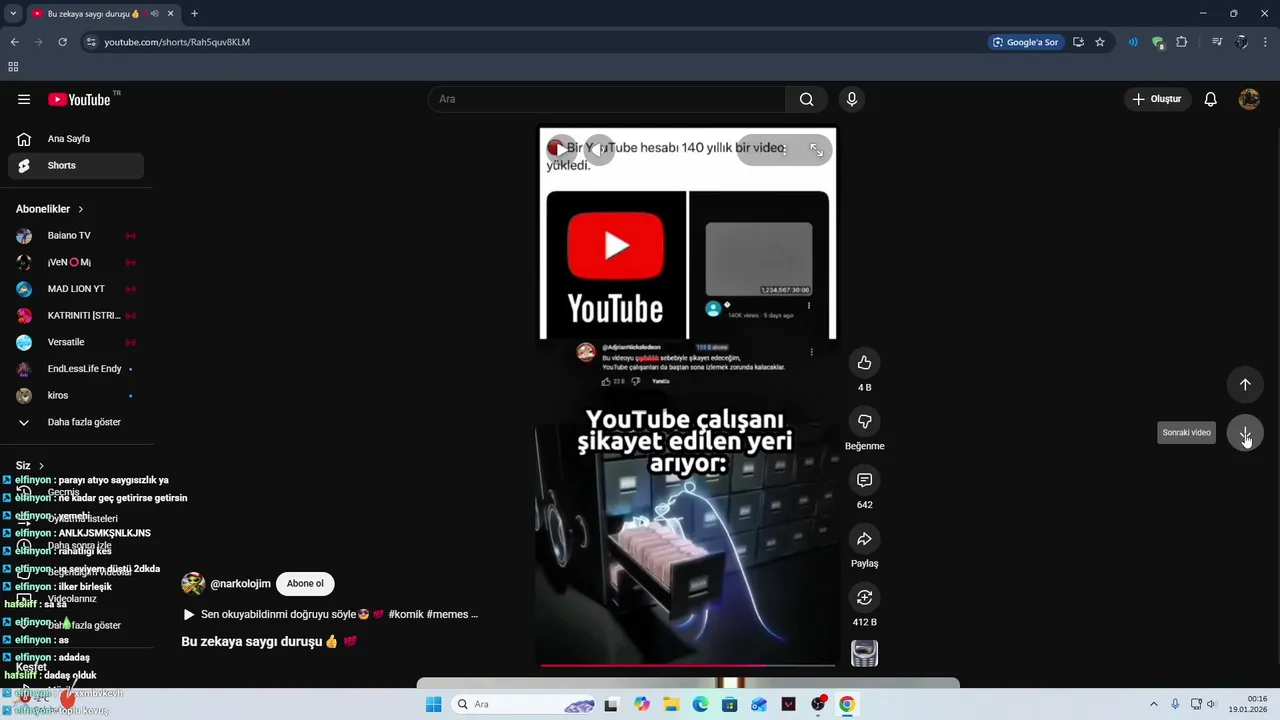Seek on the red Shorts progress bar

(688, 665)
